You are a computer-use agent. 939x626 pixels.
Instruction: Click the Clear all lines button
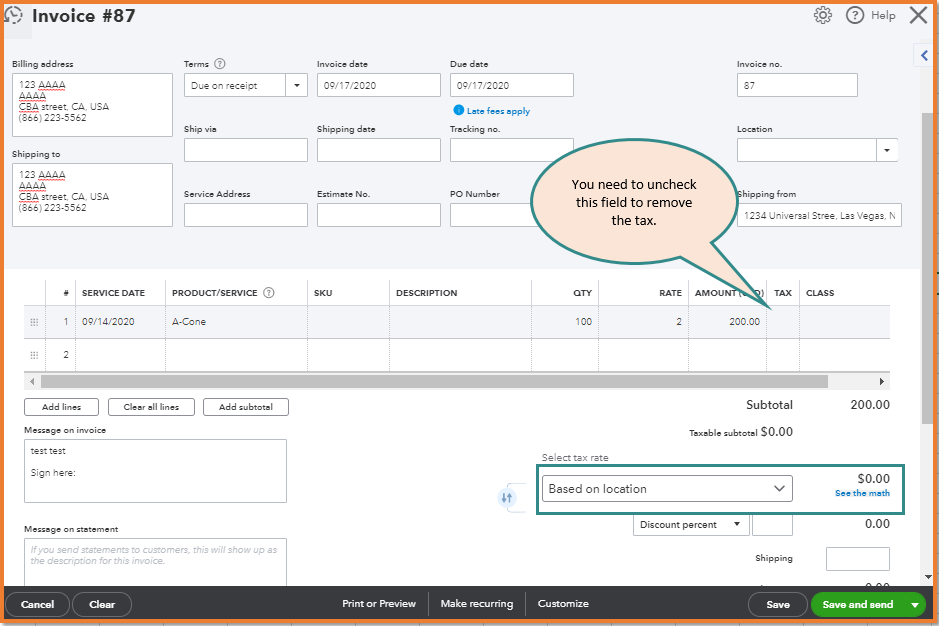coord(152,407)
